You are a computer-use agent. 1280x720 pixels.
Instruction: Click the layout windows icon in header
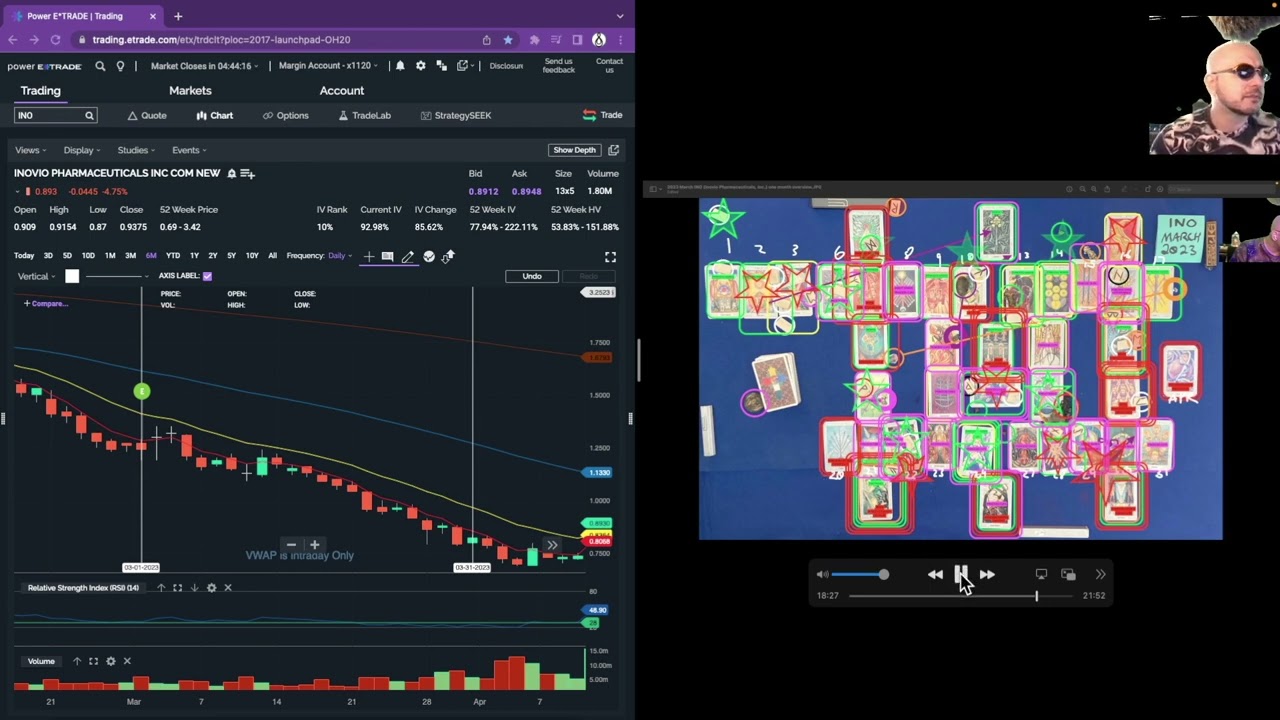click(x=441, y=66)
